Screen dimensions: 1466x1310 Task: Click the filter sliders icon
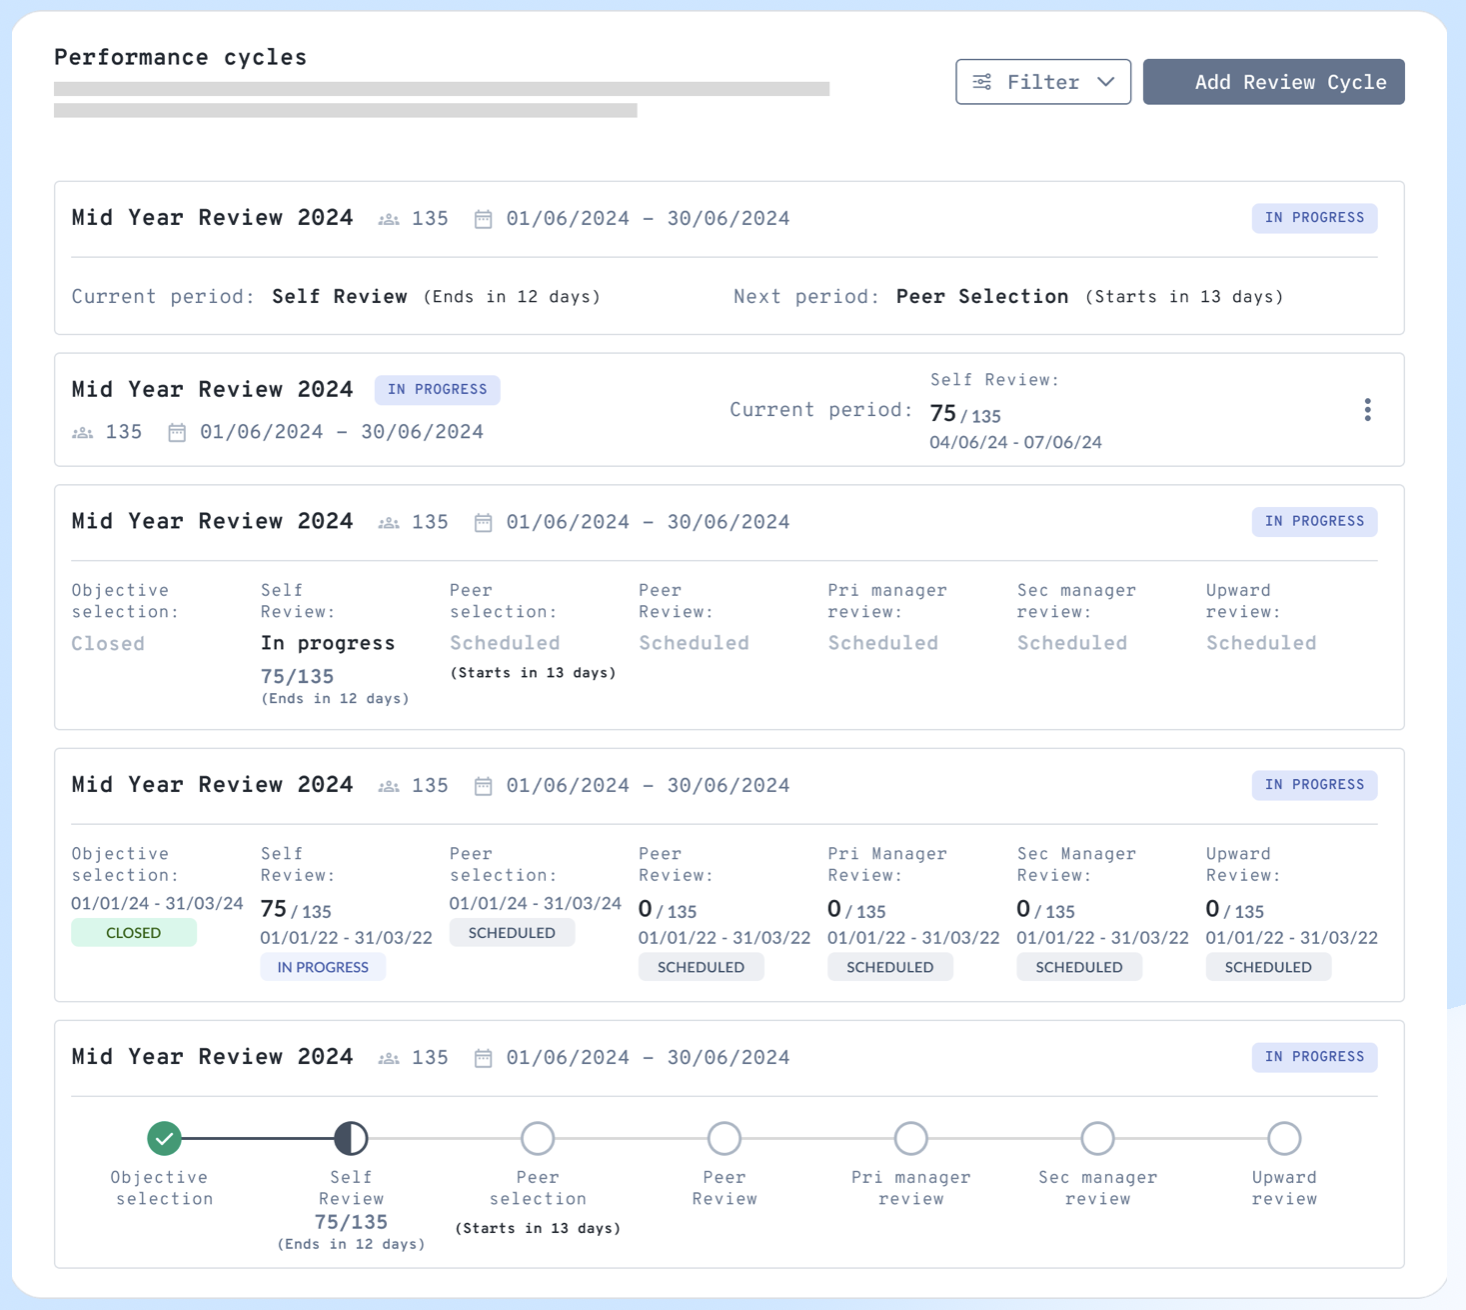(x=982, y=82)
